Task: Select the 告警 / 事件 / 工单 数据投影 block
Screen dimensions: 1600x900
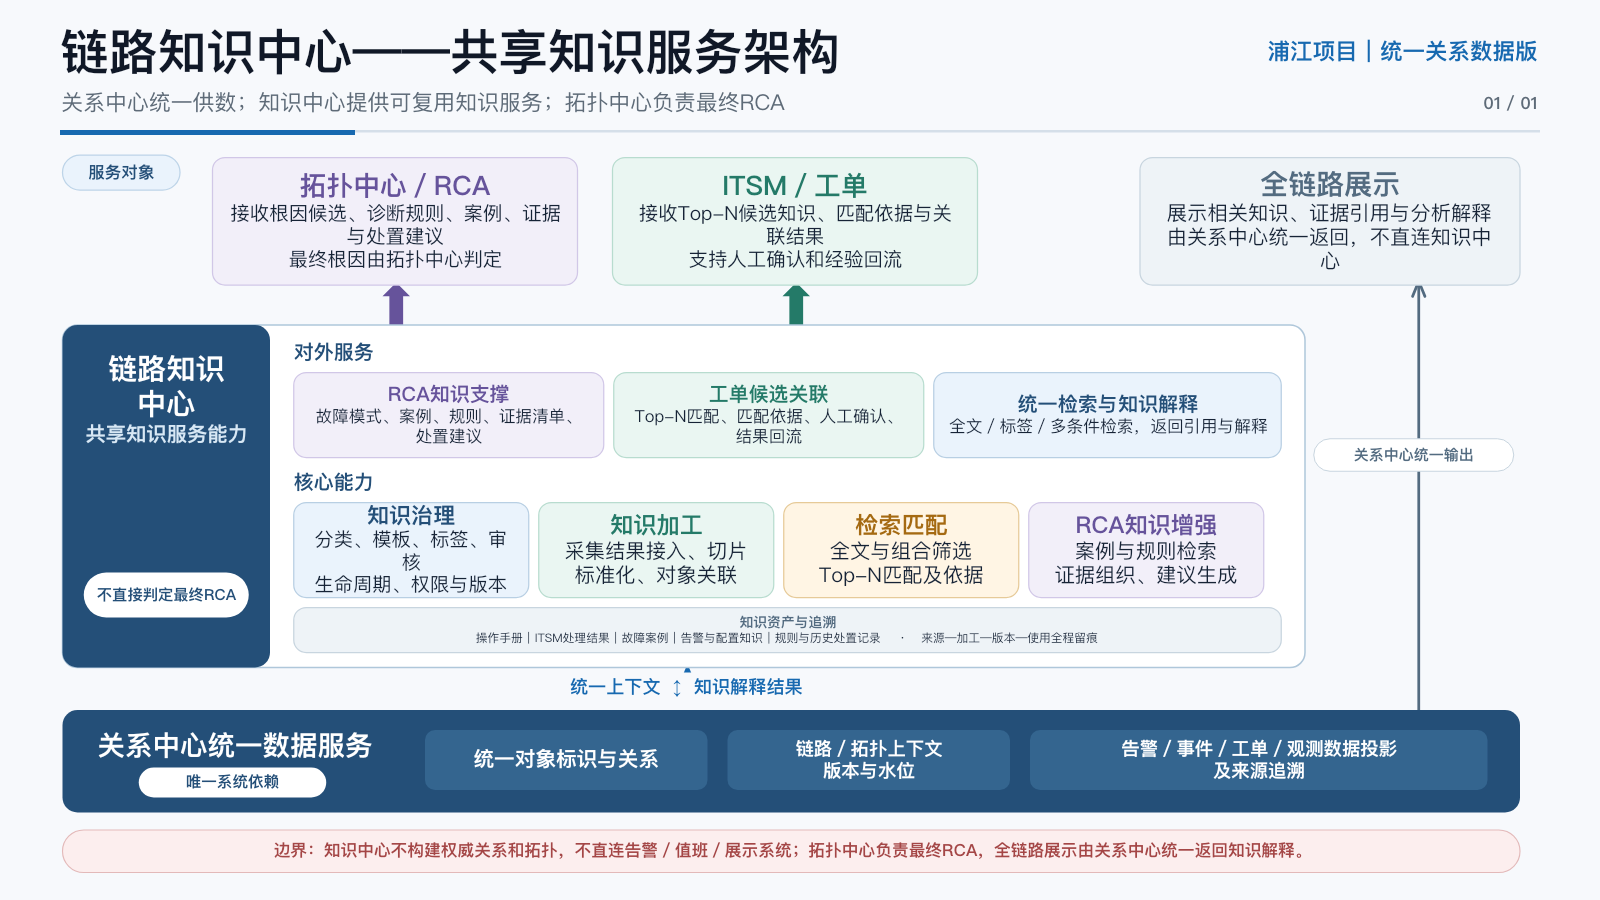Action: click(x=1258, y=760)
